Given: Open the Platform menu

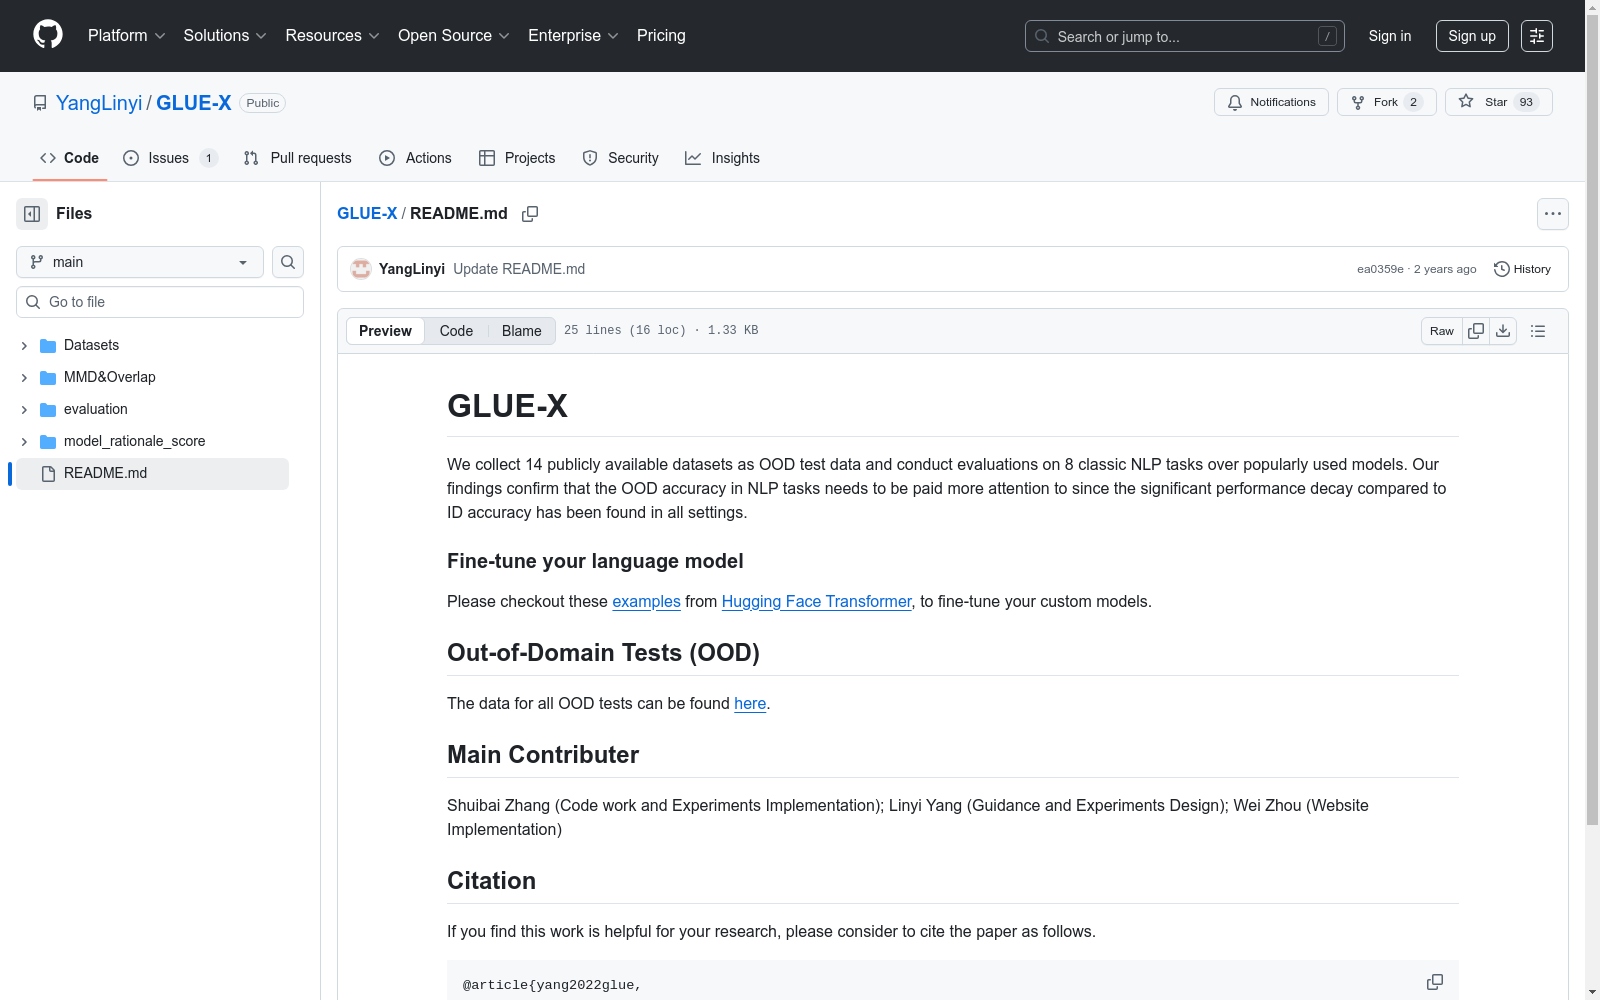Looking at the screenshot, I should (127, 36).
